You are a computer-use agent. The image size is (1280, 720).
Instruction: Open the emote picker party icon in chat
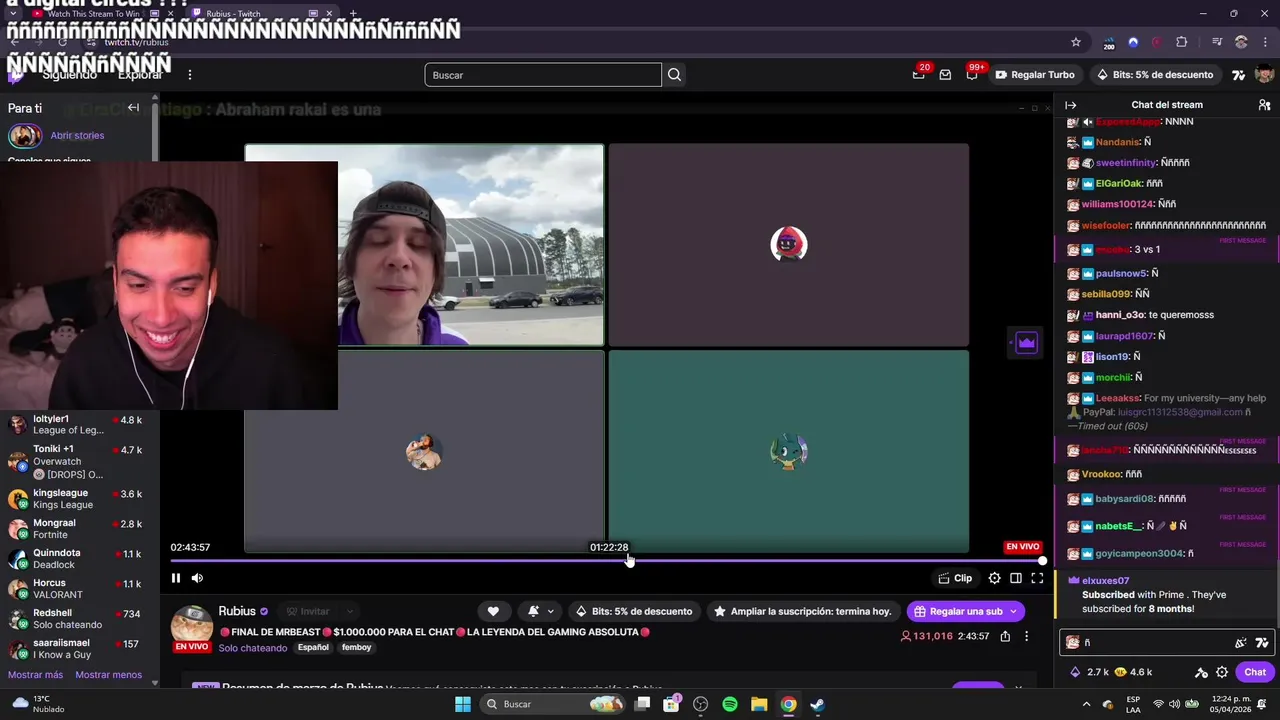[1241, 643]
